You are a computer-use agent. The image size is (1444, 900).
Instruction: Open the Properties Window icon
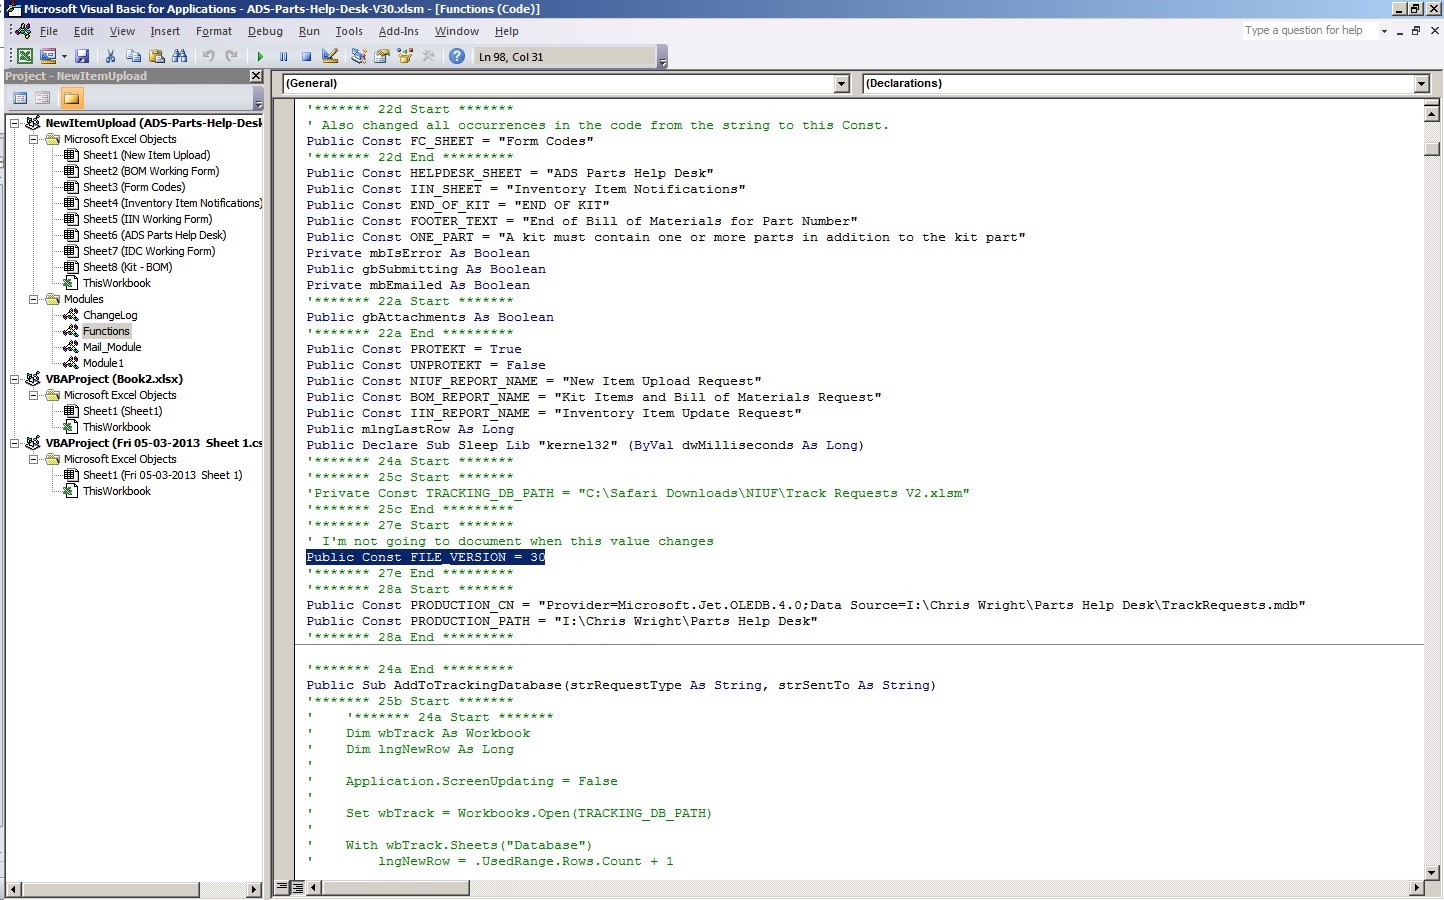pos(382,57)
